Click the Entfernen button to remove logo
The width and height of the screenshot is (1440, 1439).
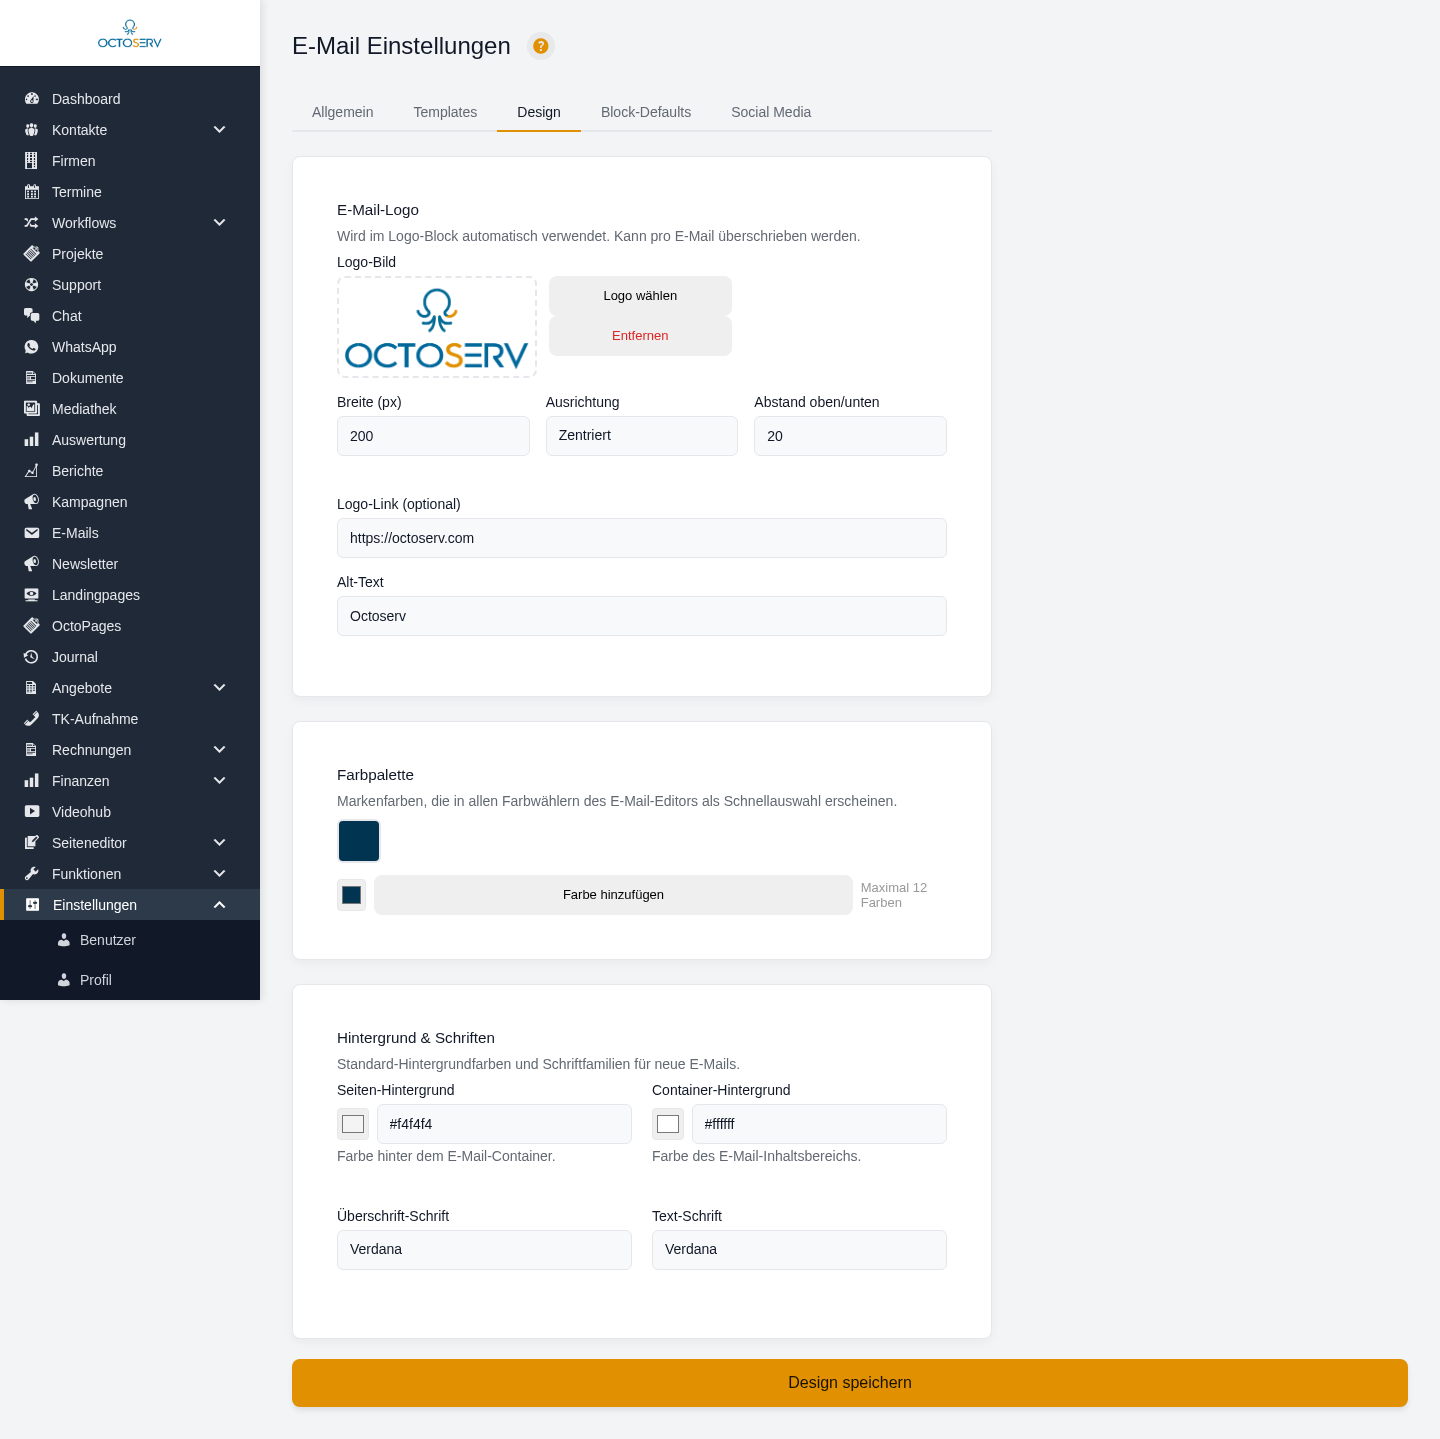point(640,336)
